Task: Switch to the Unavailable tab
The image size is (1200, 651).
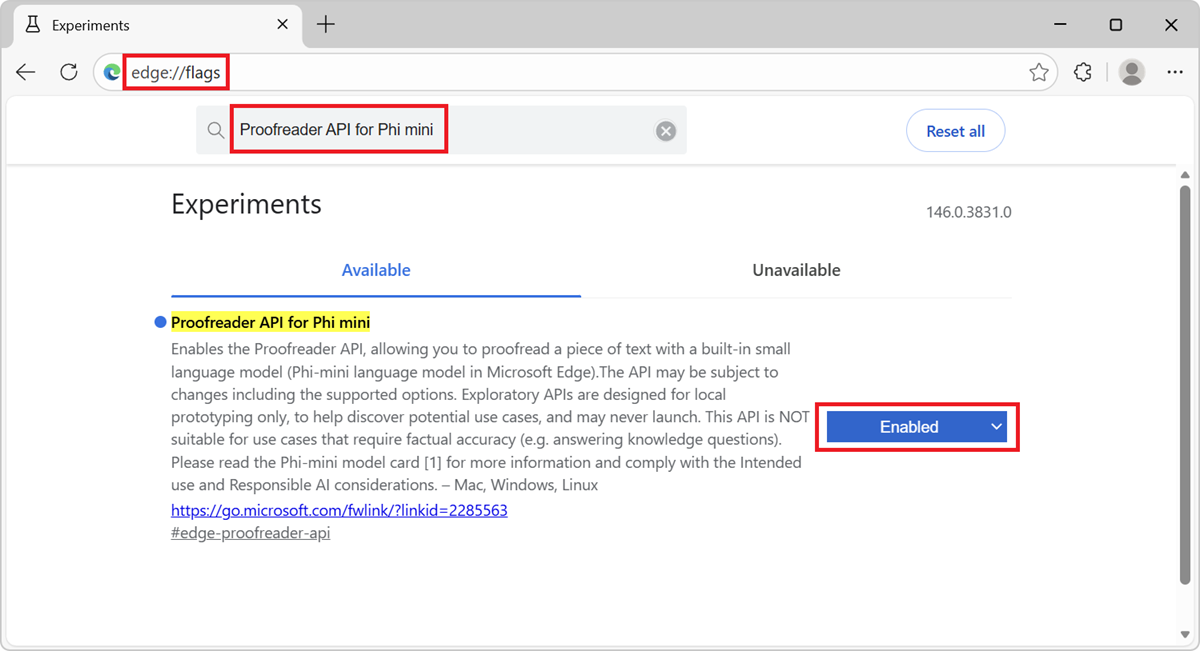Action: [x=796, y=270]
